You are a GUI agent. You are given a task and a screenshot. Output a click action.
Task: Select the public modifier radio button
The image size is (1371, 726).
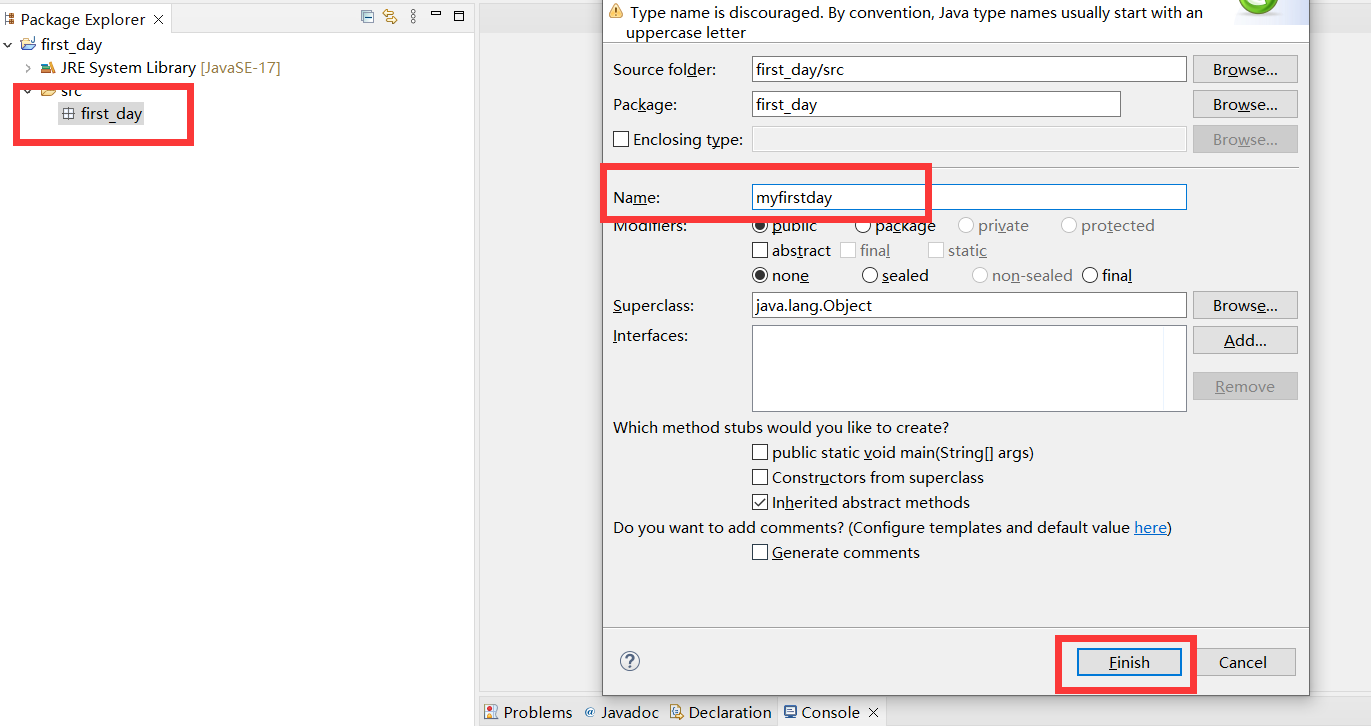point(760,226)
